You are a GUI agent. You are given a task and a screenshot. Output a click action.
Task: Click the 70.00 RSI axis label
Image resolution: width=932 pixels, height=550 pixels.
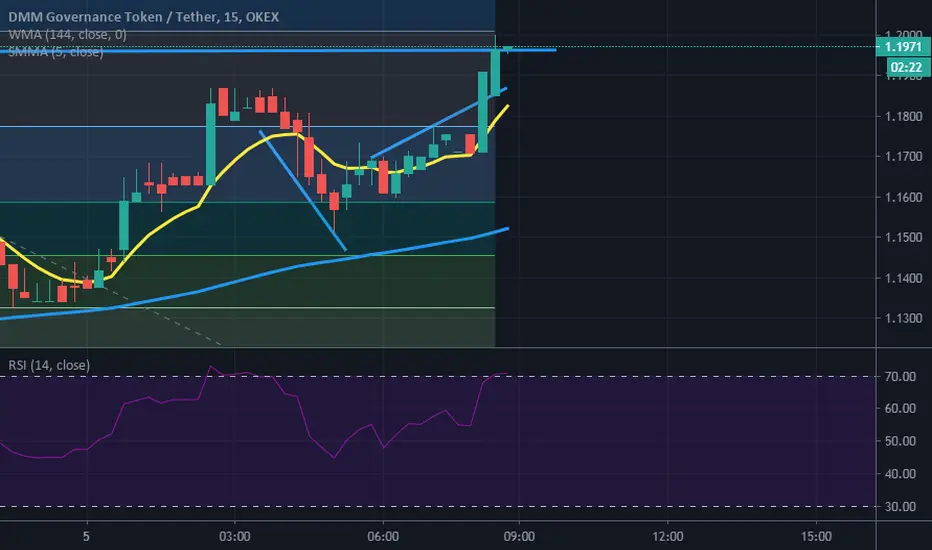point(900,376)
